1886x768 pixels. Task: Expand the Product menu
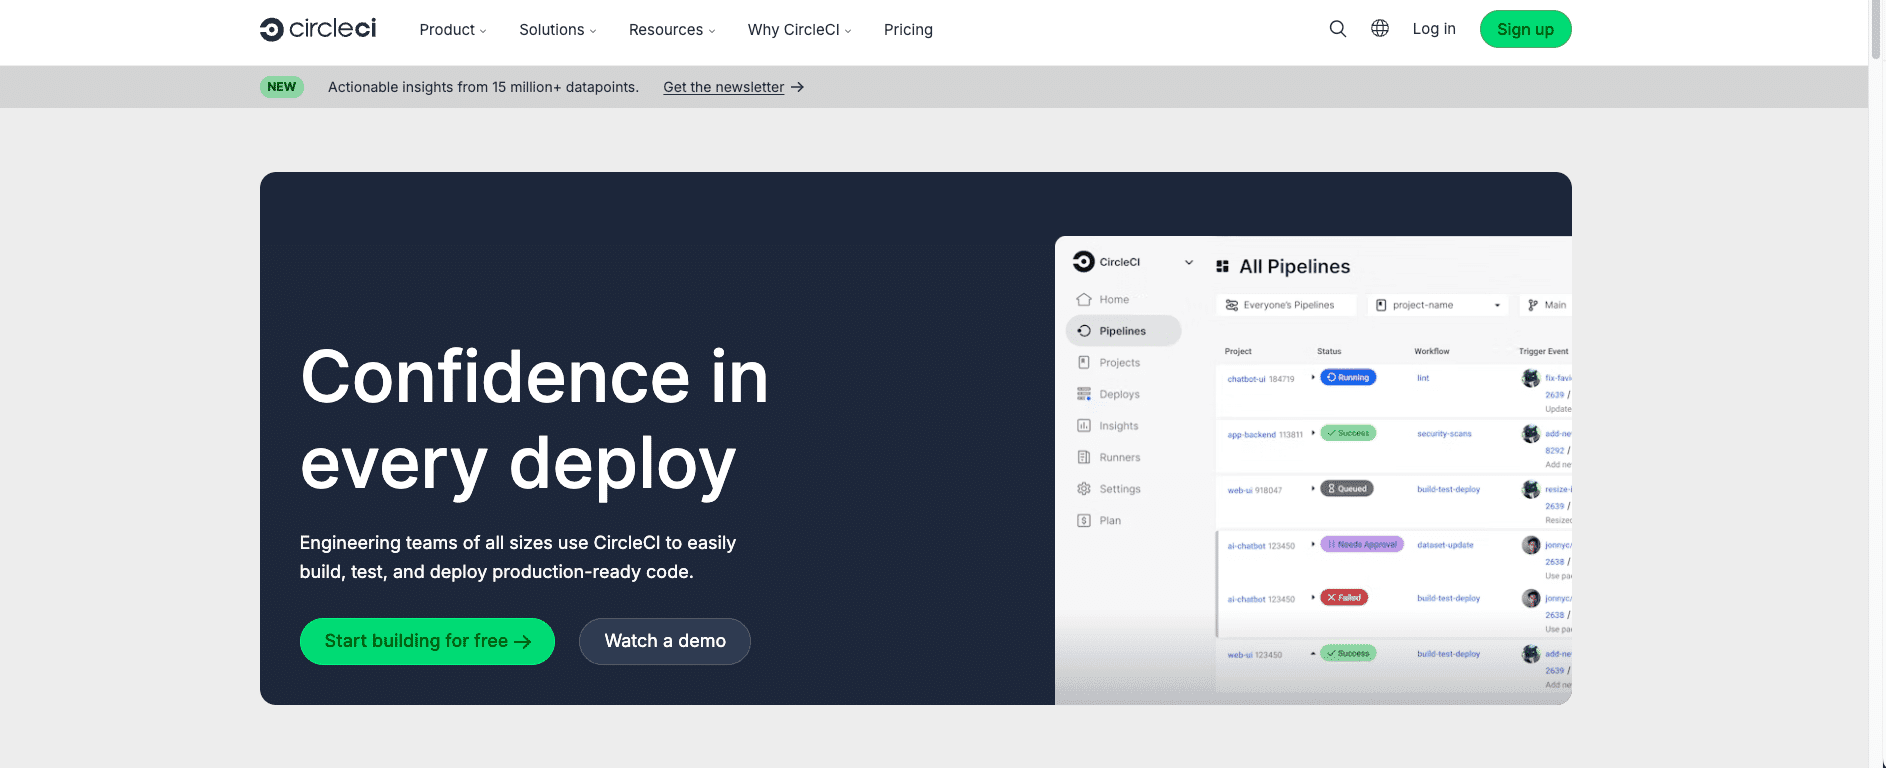tap(453, 30)
